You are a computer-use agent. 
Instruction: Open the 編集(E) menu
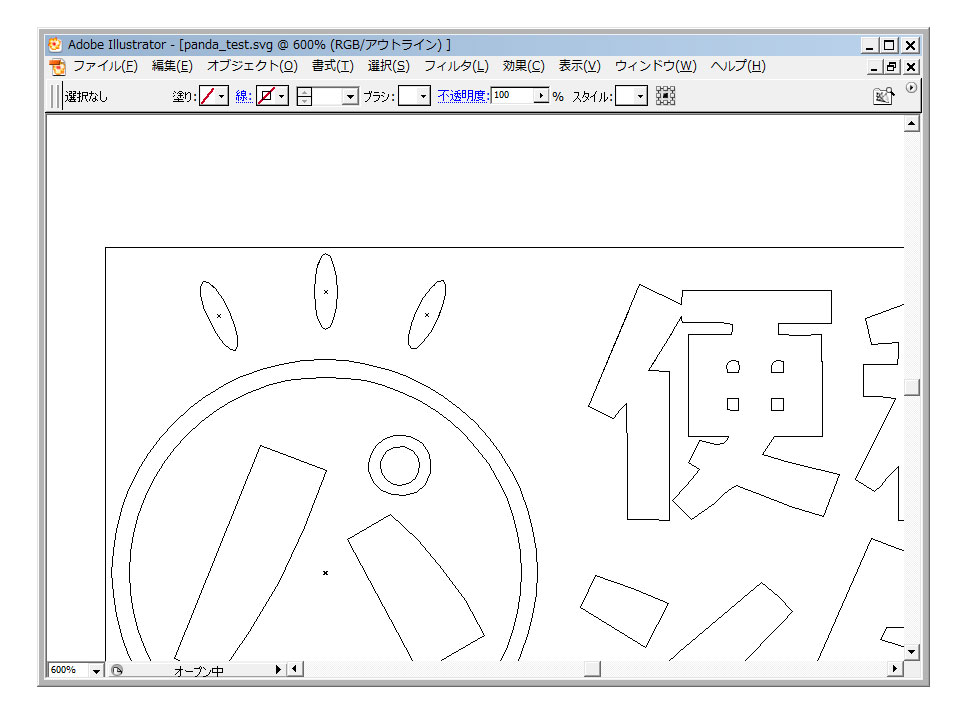point(172,66)
